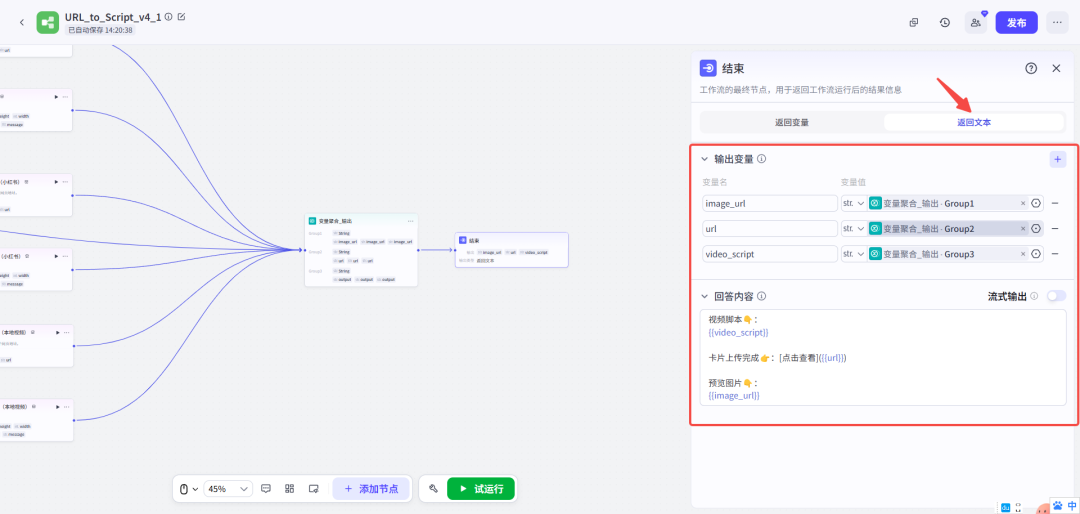This screenshot has height=514, width=1080.
Task: Open type dropdown for image_url row
Action: click(854, 203)
